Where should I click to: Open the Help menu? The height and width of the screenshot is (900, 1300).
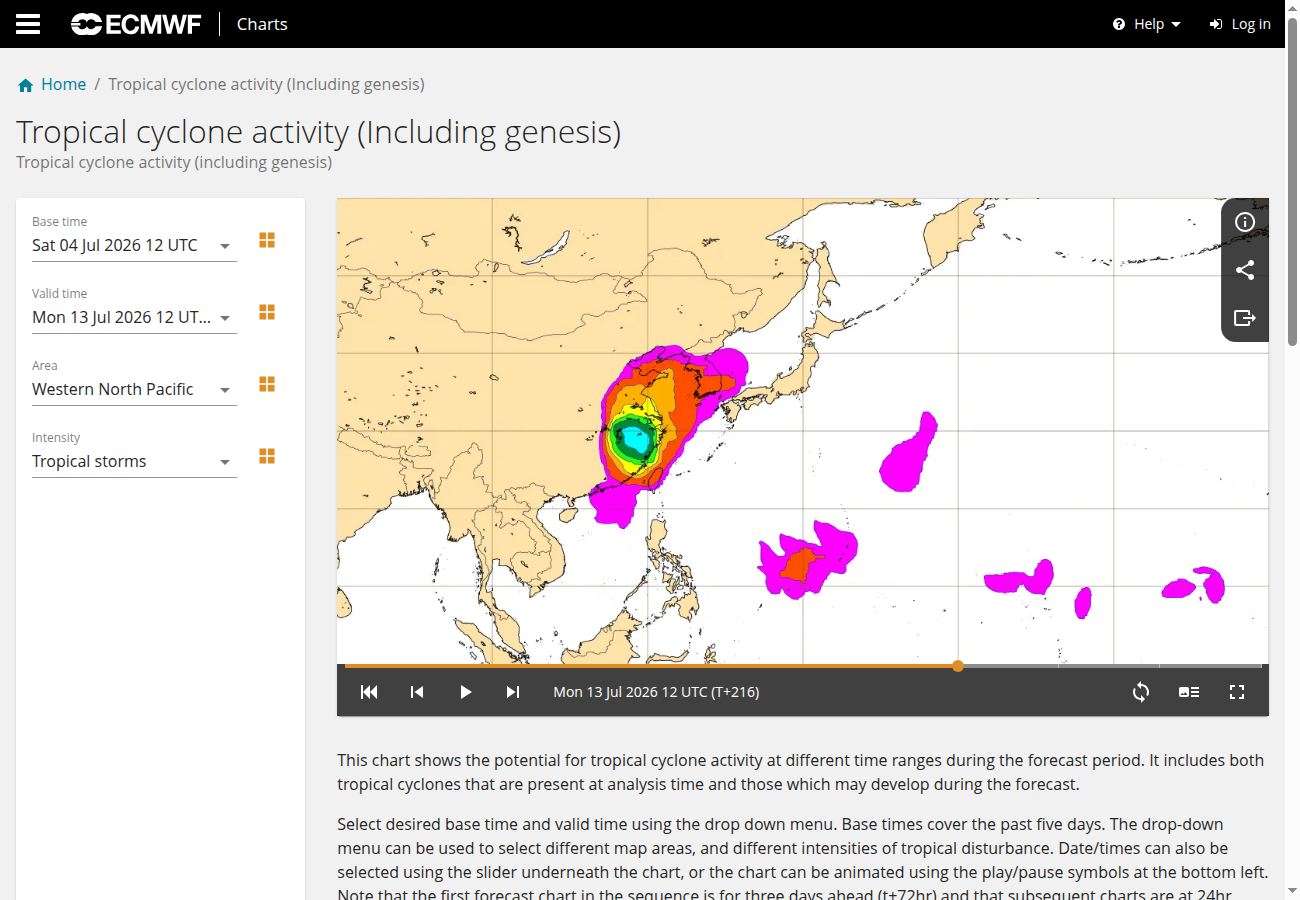(1147, 24)
